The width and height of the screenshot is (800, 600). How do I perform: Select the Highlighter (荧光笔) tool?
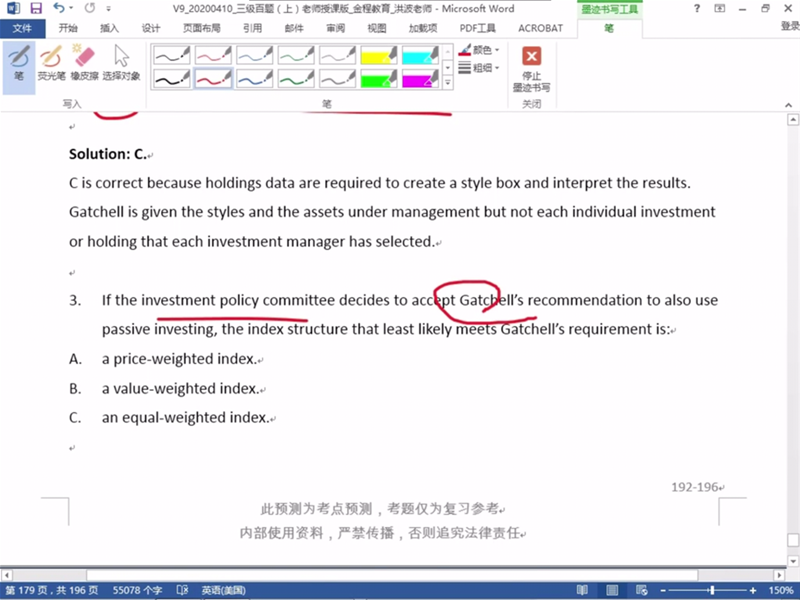pos(51,62)
